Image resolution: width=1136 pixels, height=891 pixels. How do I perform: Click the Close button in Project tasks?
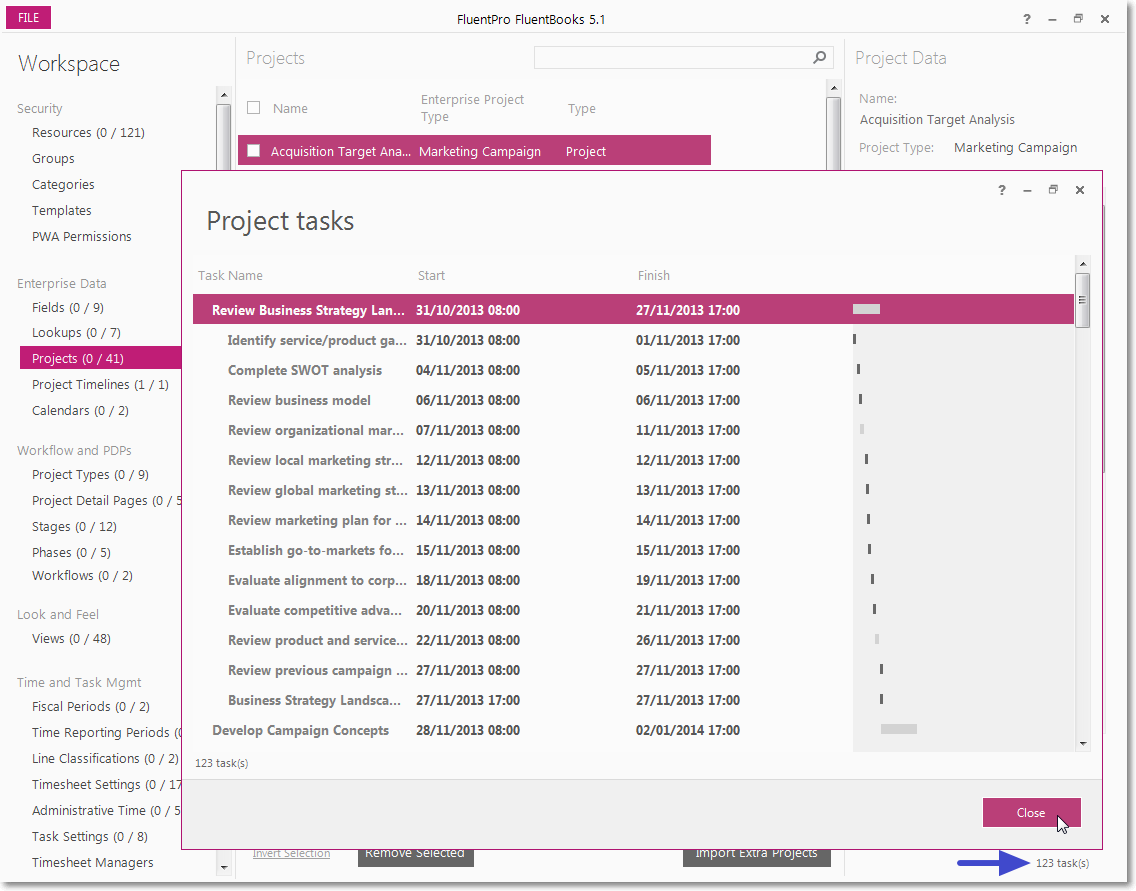(x=1031, y=813)
